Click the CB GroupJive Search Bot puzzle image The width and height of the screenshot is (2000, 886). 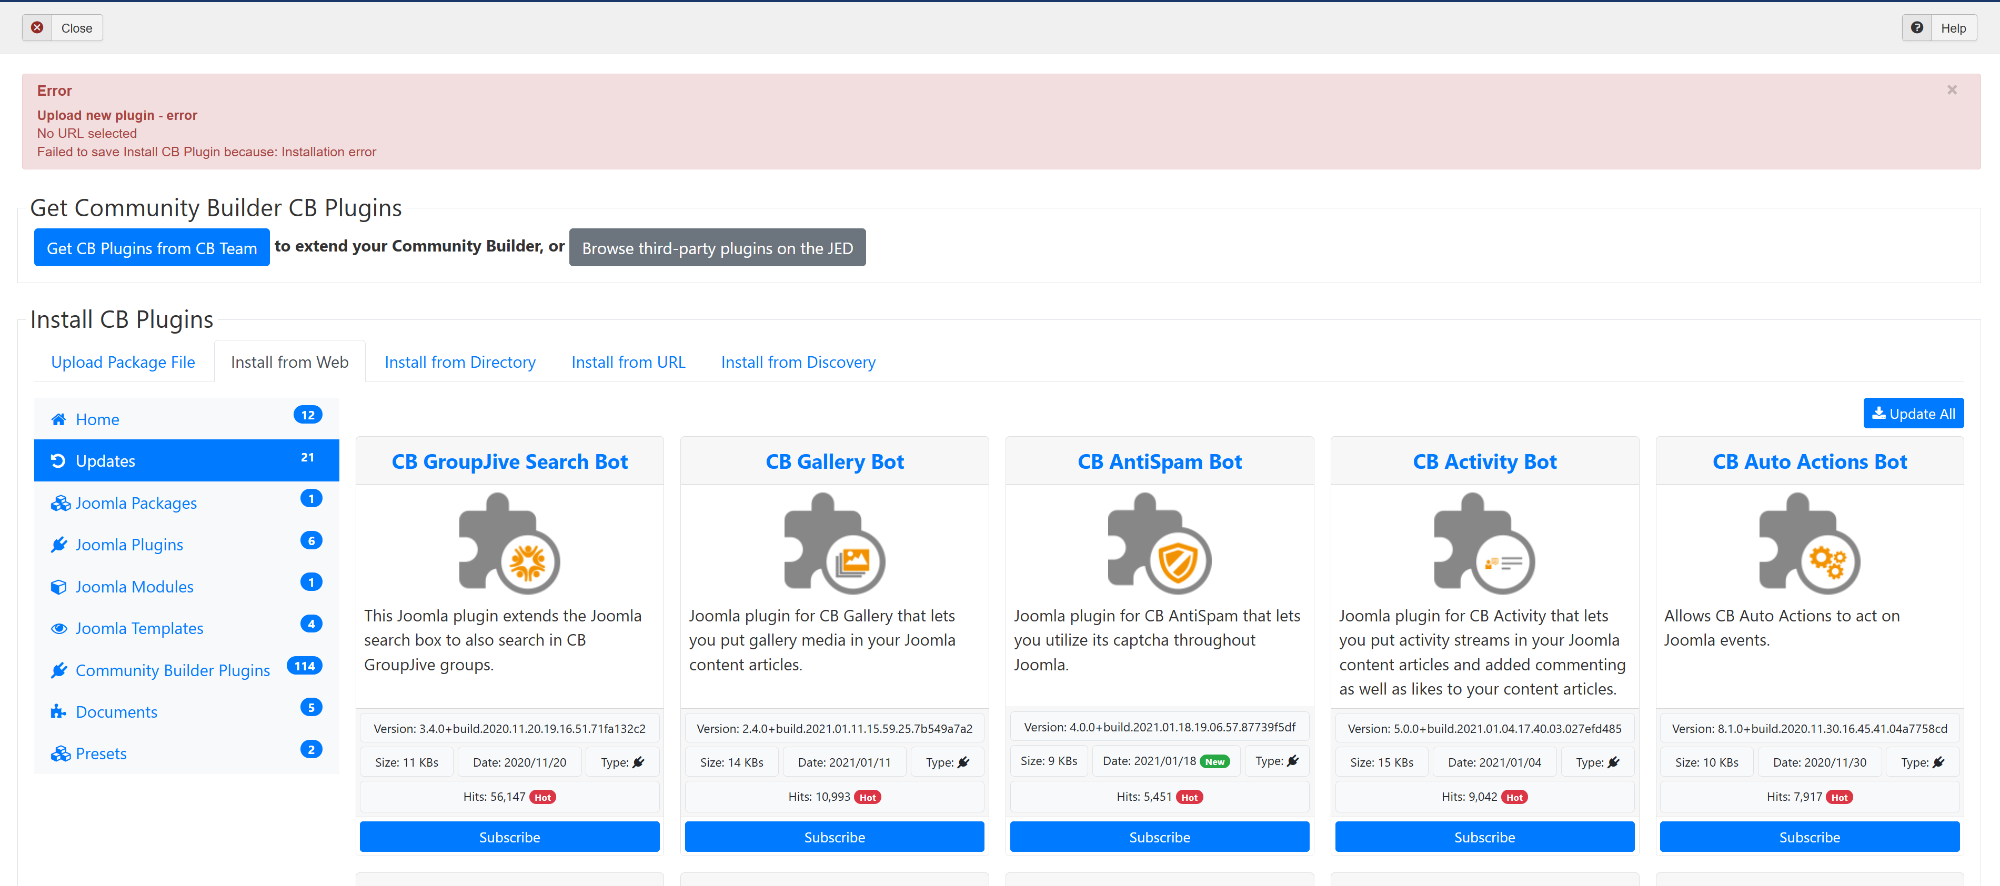[509, 544]
